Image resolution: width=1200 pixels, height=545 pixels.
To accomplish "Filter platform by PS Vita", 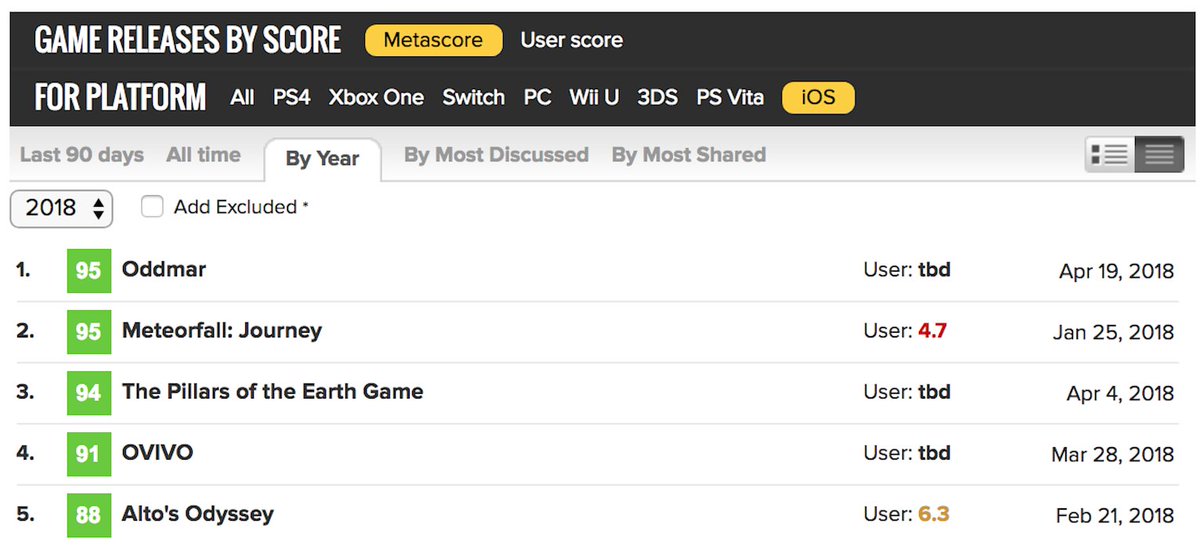I will [x=730, y=97].
